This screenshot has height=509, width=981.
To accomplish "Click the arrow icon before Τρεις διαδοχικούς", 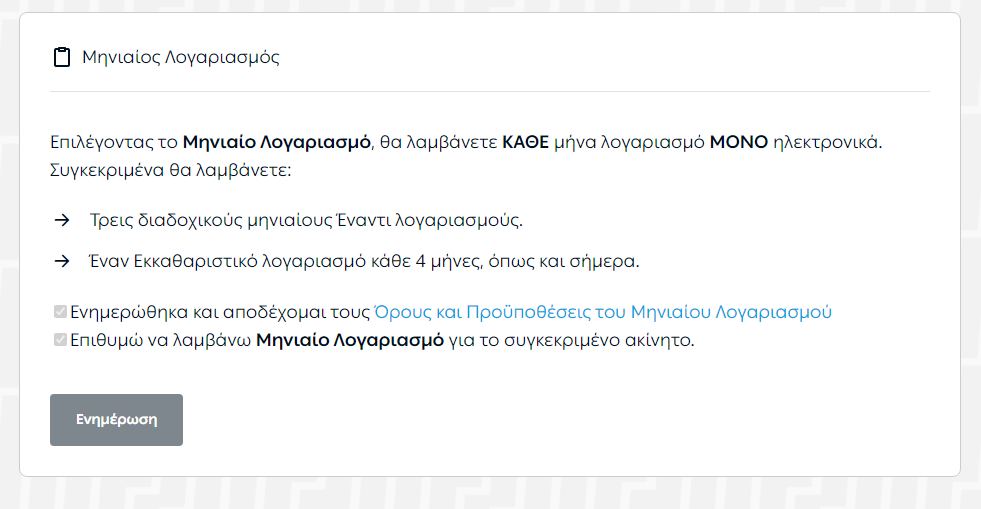I will (62, 220).
